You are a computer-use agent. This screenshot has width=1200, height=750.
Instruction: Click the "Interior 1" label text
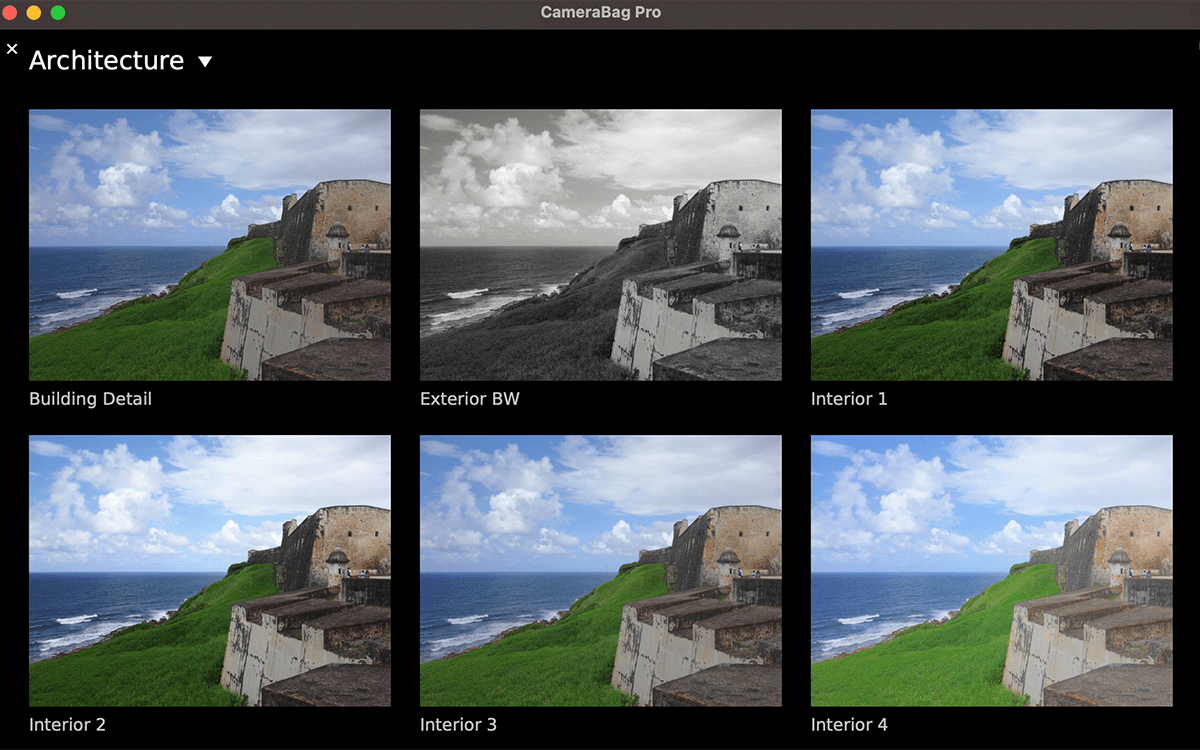[x=849, y=399]
